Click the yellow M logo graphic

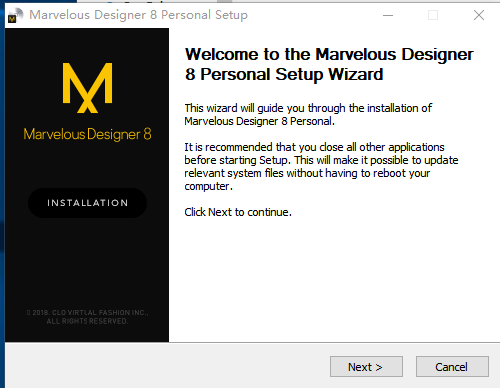(88, 88)
